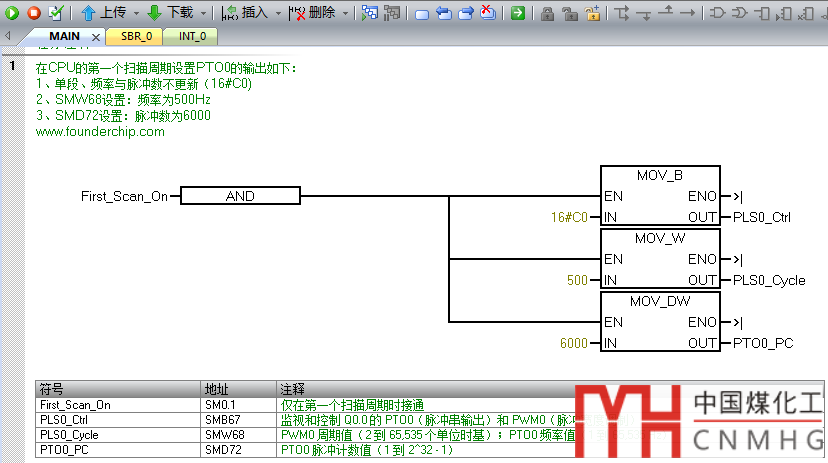Click the green Run PLC button
828x463 pixels.
click(x=12, y=13)
